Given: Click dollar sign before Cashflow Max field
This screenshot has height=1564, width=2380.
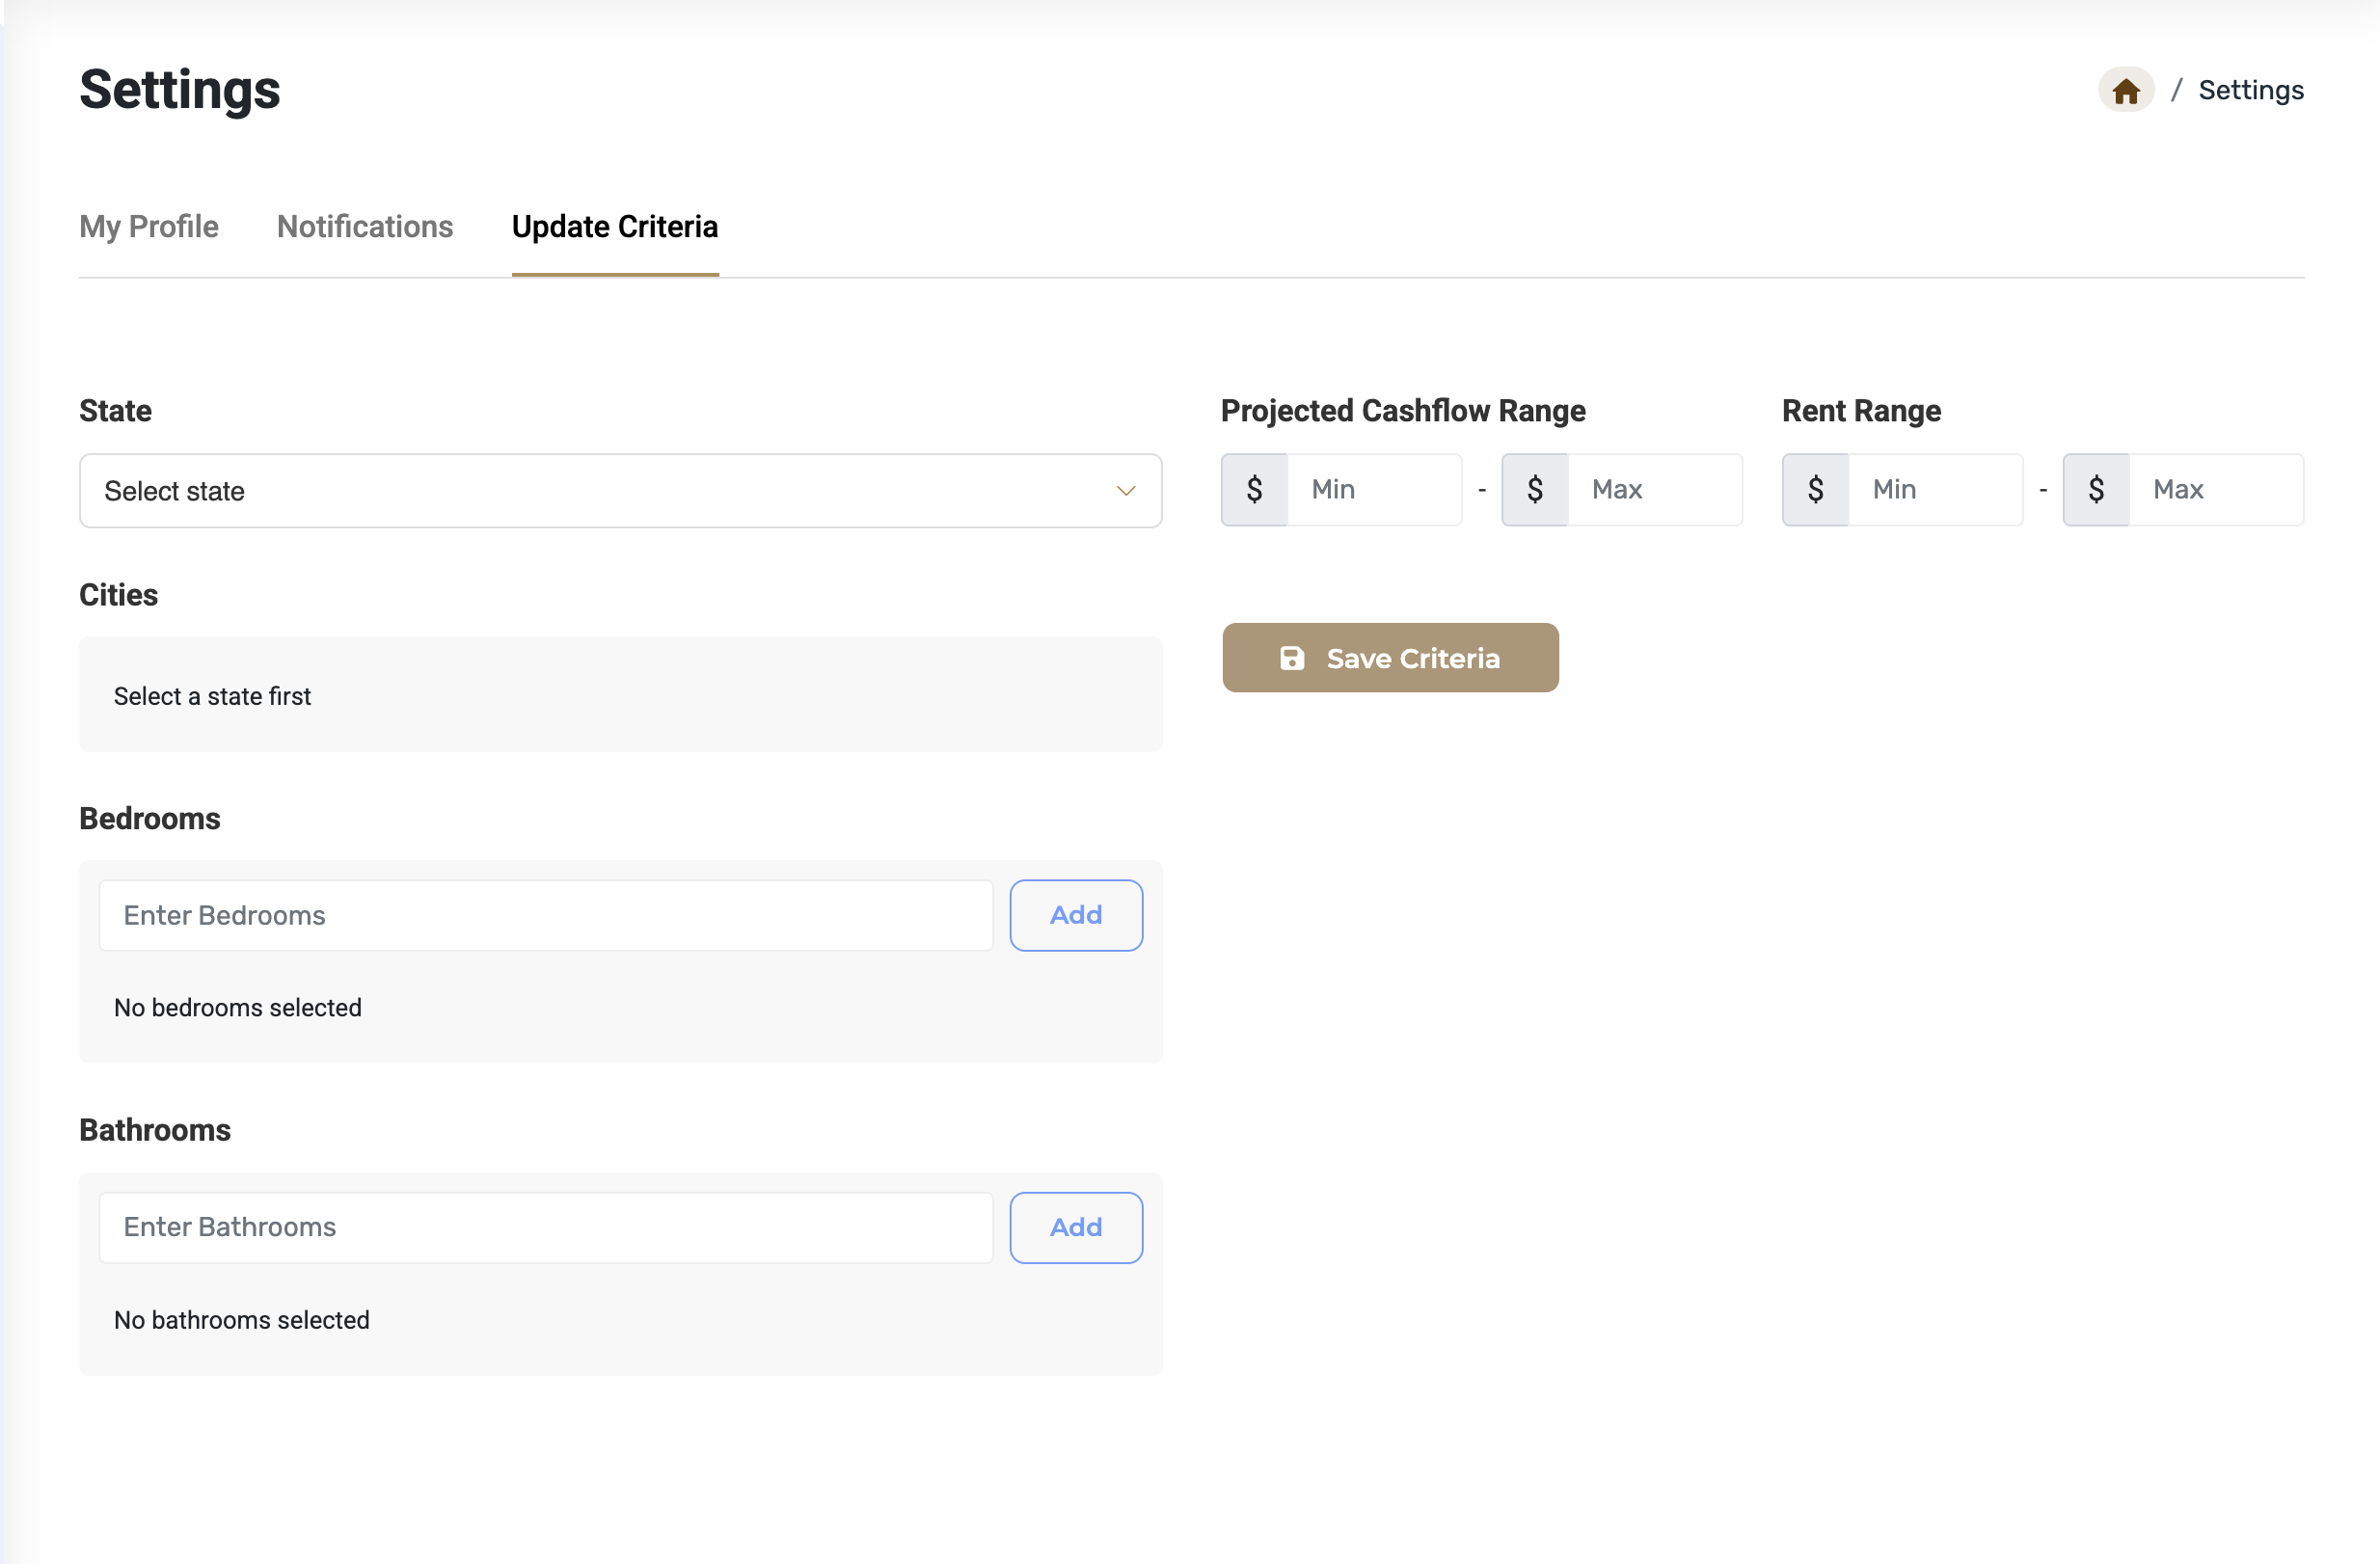Looking at the screenshot, I should 1534,490.
